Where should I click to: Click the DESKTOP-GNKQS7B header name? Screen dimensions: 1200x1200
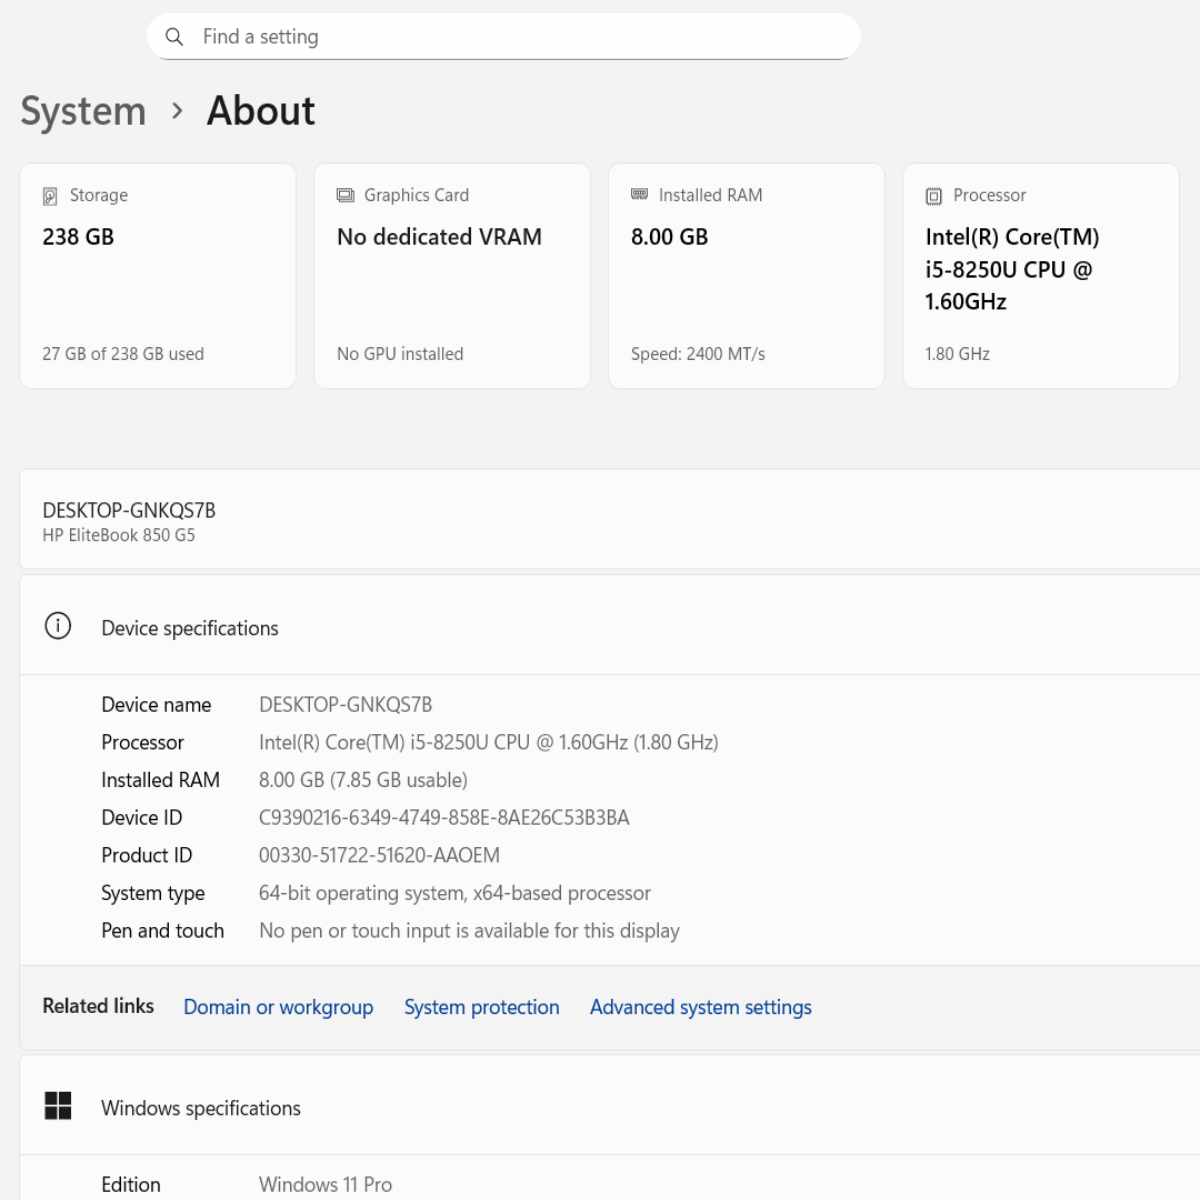pyautogui.click(x=129, y=510)
